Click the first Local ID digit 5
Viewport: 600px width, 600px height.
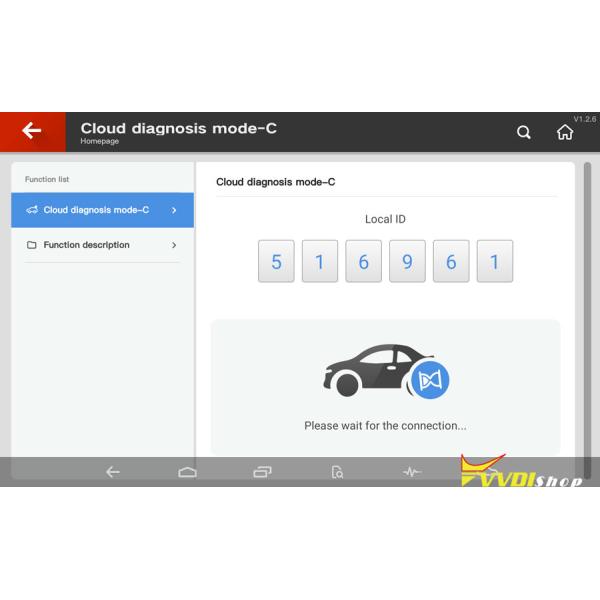[276, 262]
